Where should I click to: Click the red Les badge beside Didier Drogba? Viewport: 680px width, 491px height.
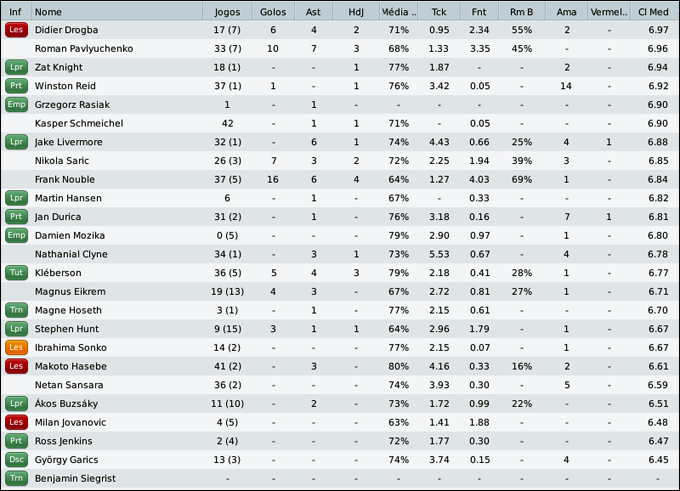15,30
